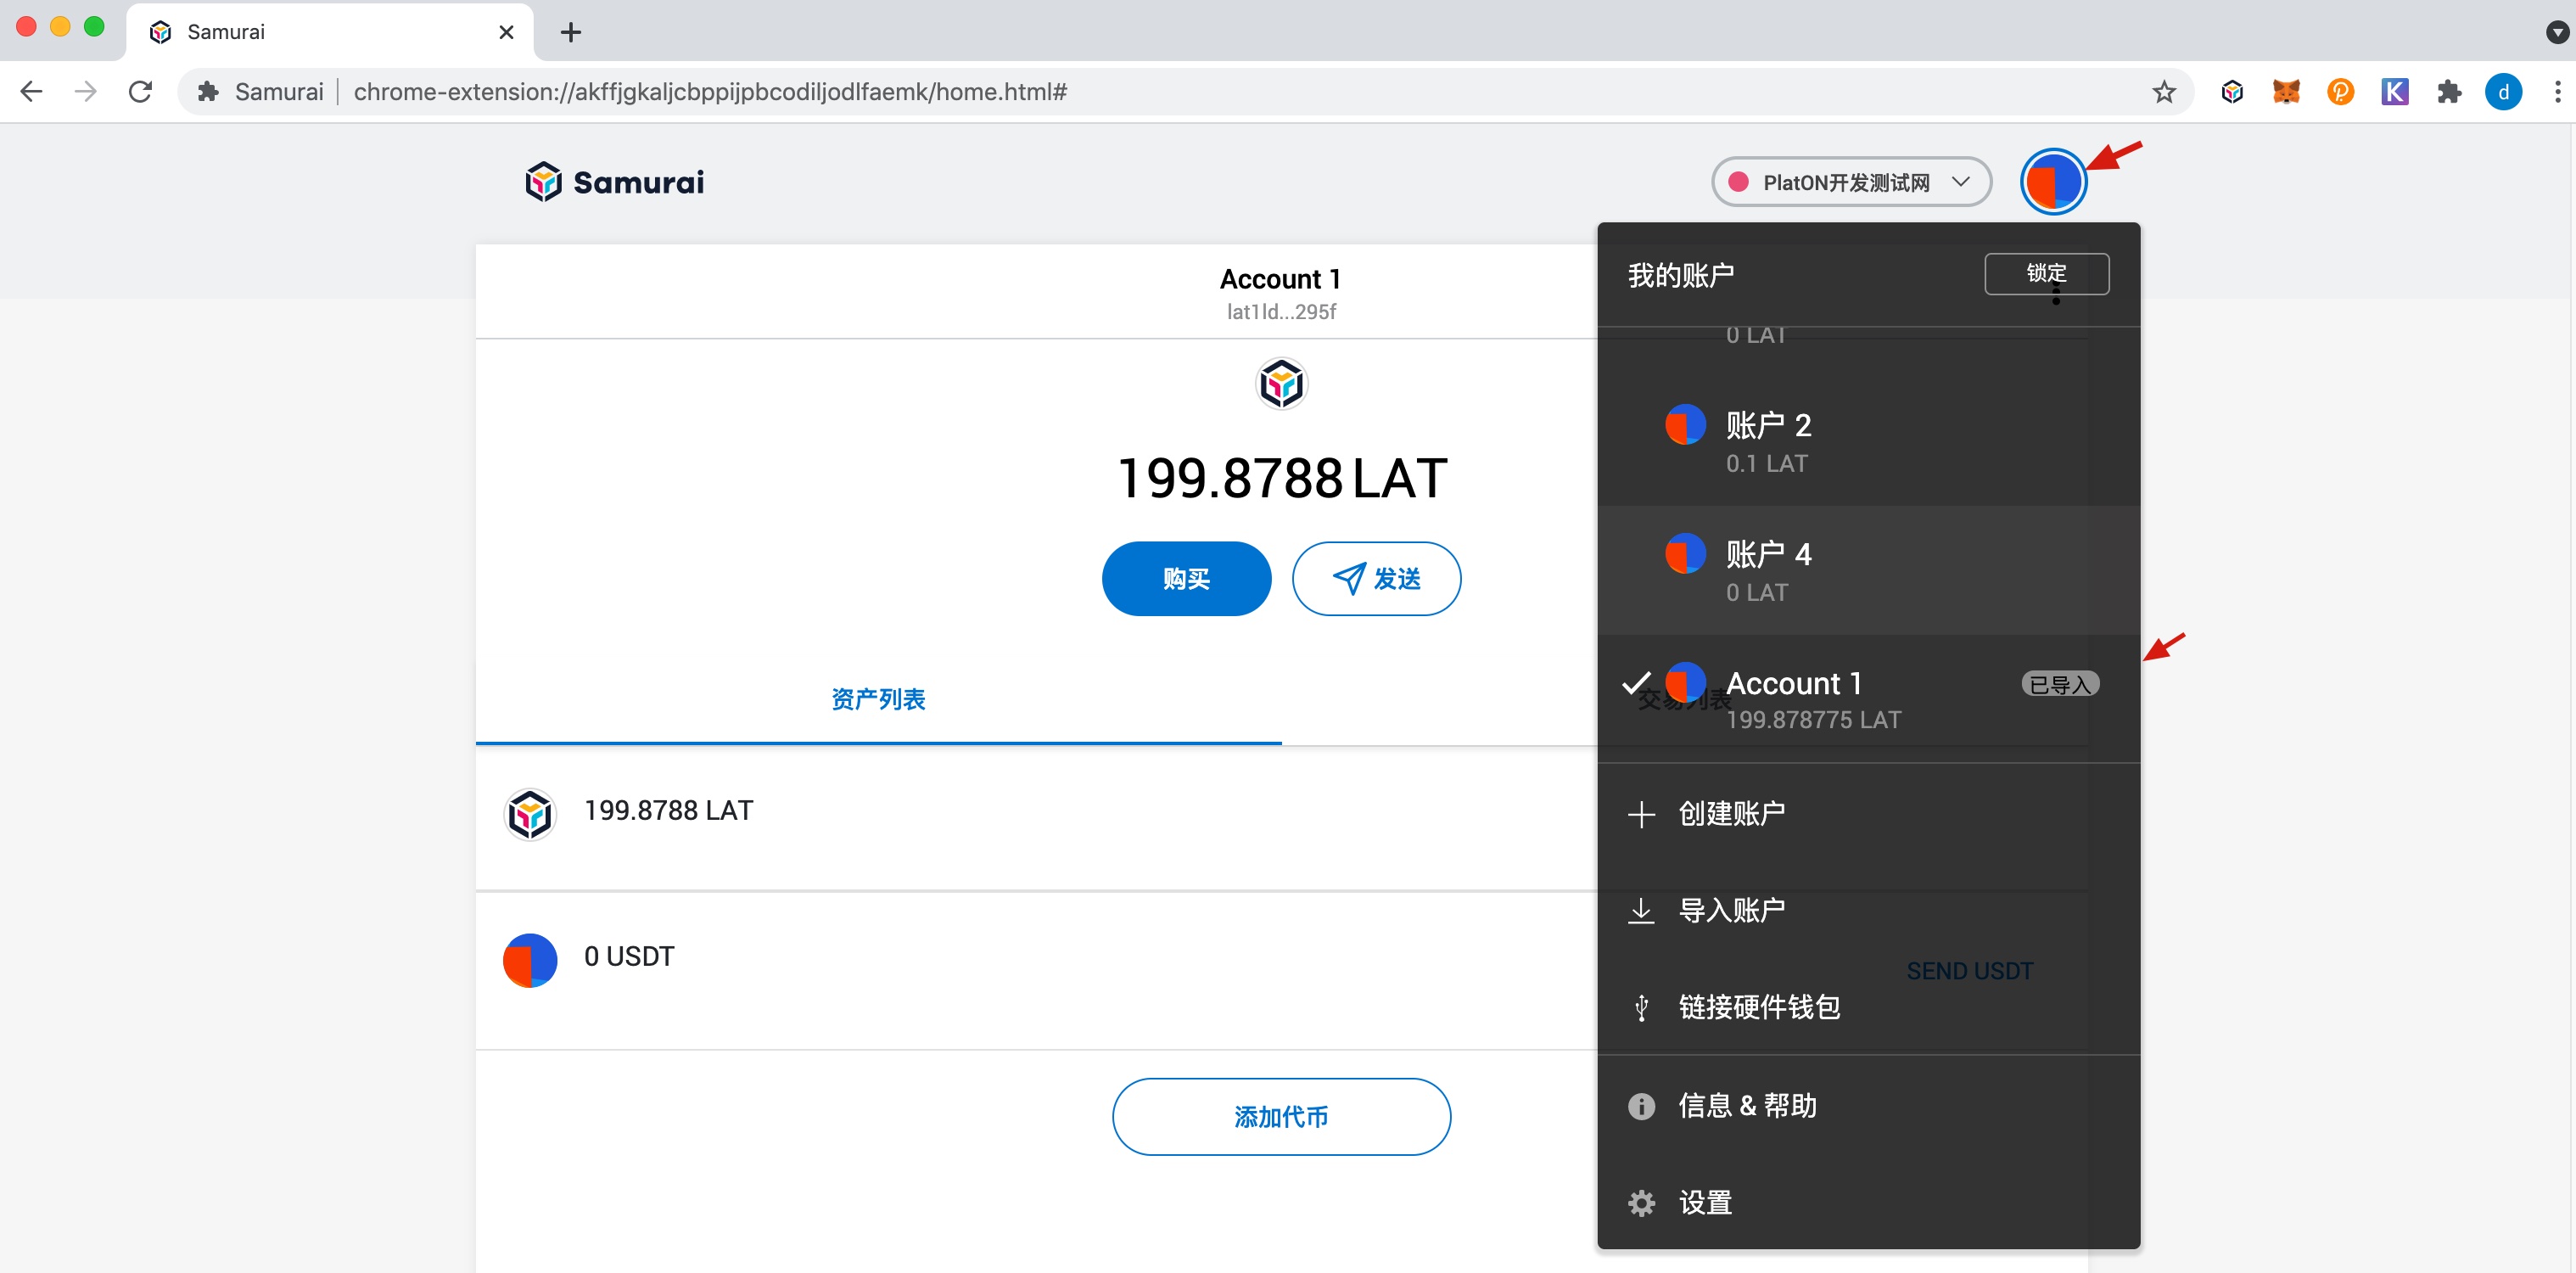Click the orange P extension icon
The height and width of the screenshot is (1273, 2576).
[x=2340, y=92]
